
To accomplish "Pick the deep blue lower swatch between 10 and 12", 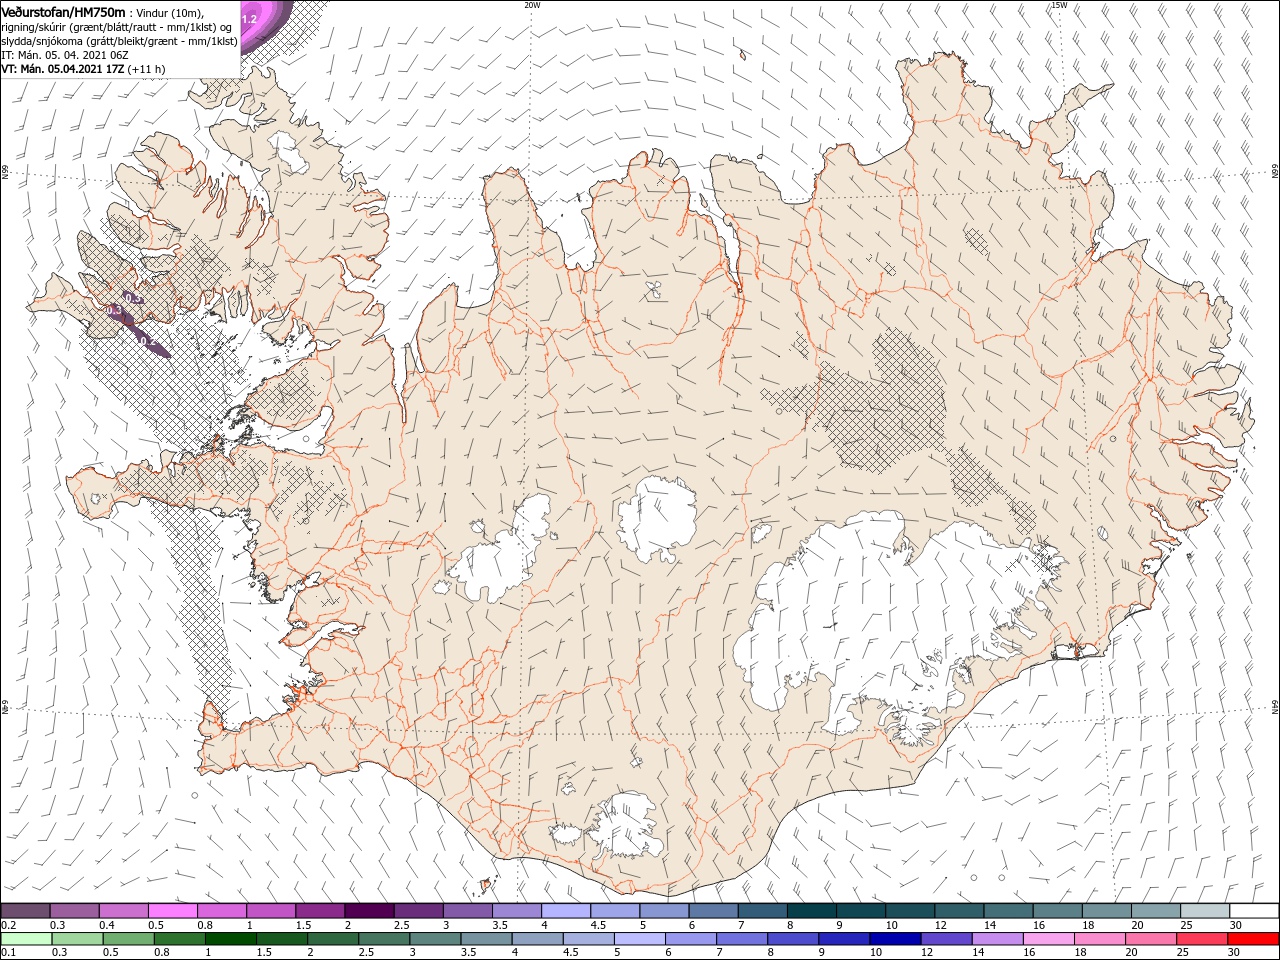I will pyautogui.click(x=895, y=938).
